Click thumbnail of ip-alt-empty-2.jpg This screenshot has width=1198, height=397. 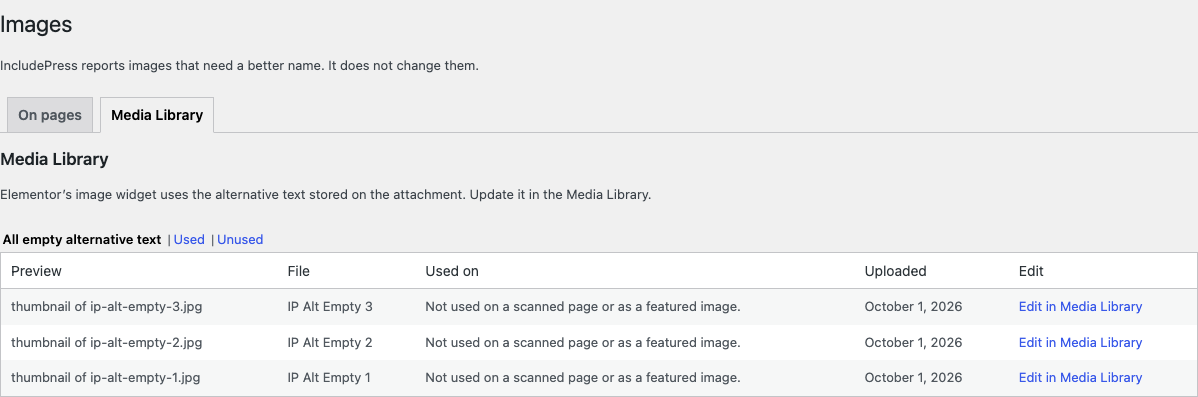108,343
